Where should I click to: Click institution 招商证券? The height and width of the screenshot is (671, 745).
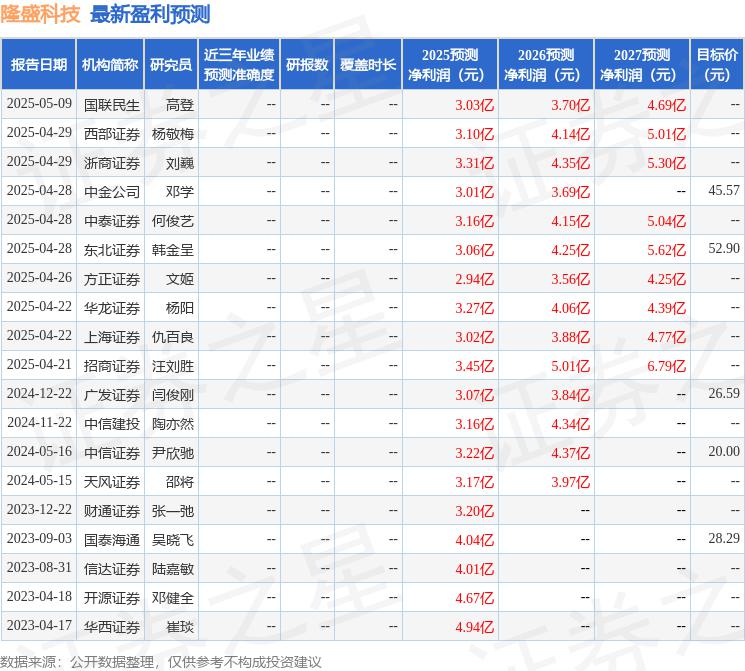pyautogui.click(x=112, y=366)
